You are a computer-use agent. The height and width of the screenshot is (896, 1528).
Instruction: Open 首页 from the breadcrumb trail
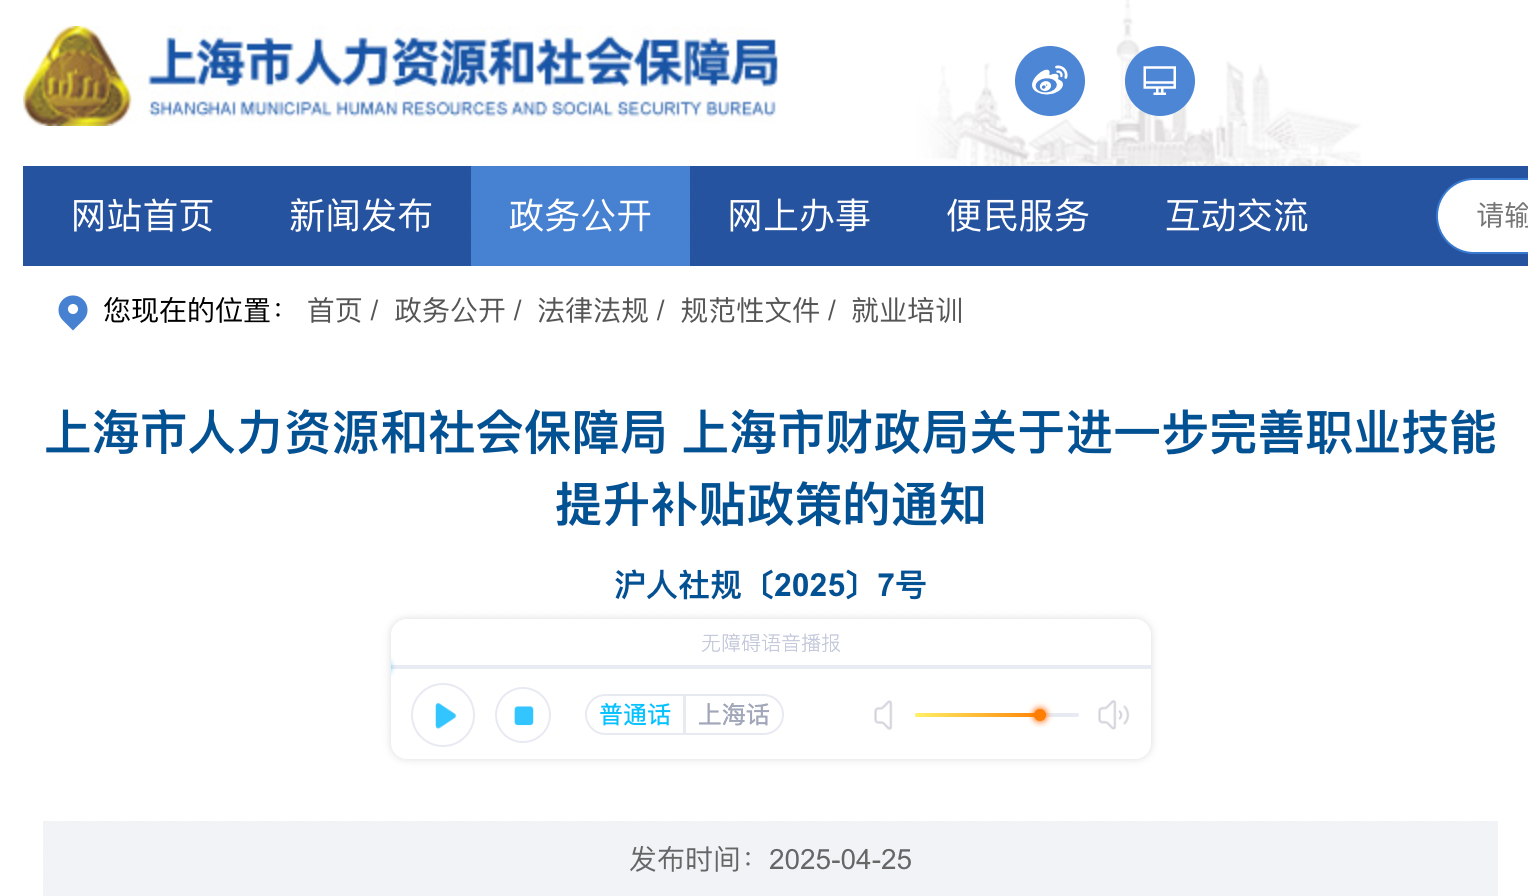(x=334, y=311)
